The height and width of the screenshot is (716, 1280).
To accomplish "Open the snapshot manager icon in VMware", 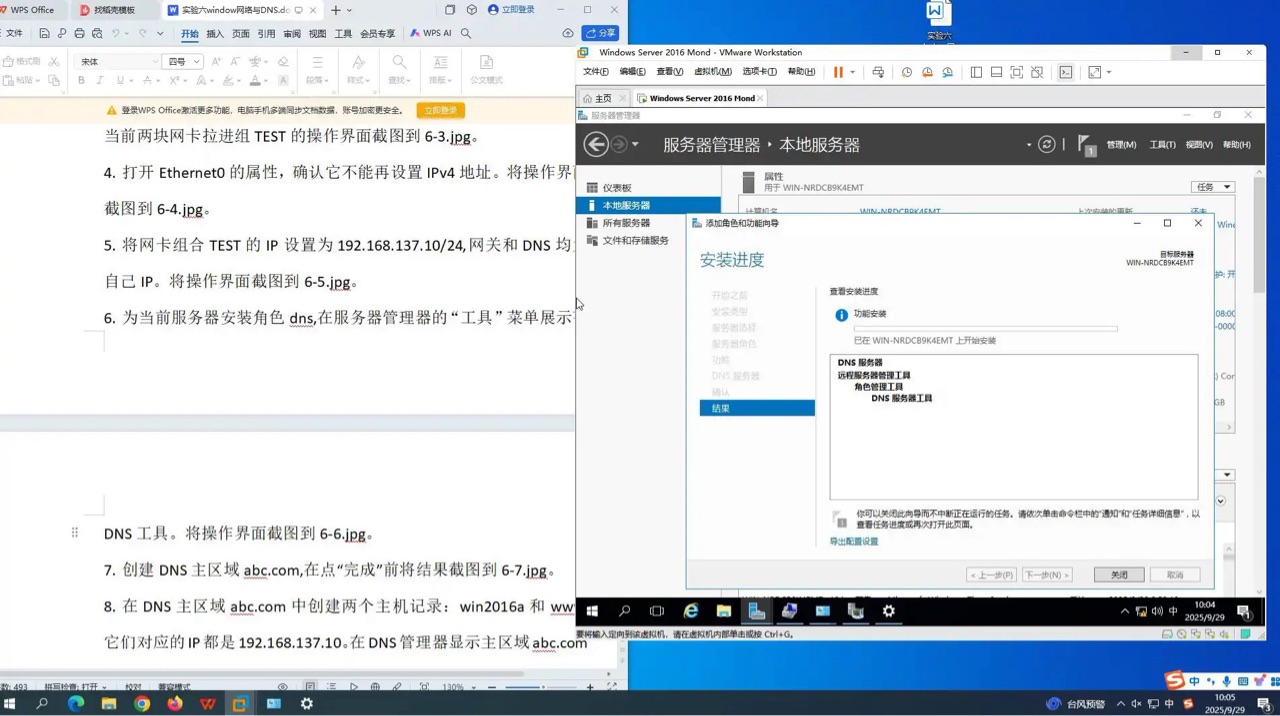I will coord(948,72).
